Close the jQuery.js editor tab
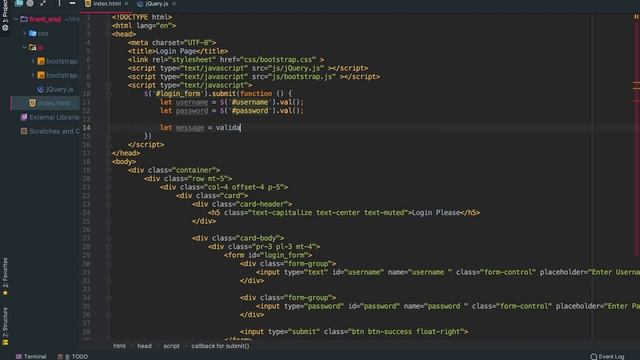640x360 pixels. (x=174, y=4)
